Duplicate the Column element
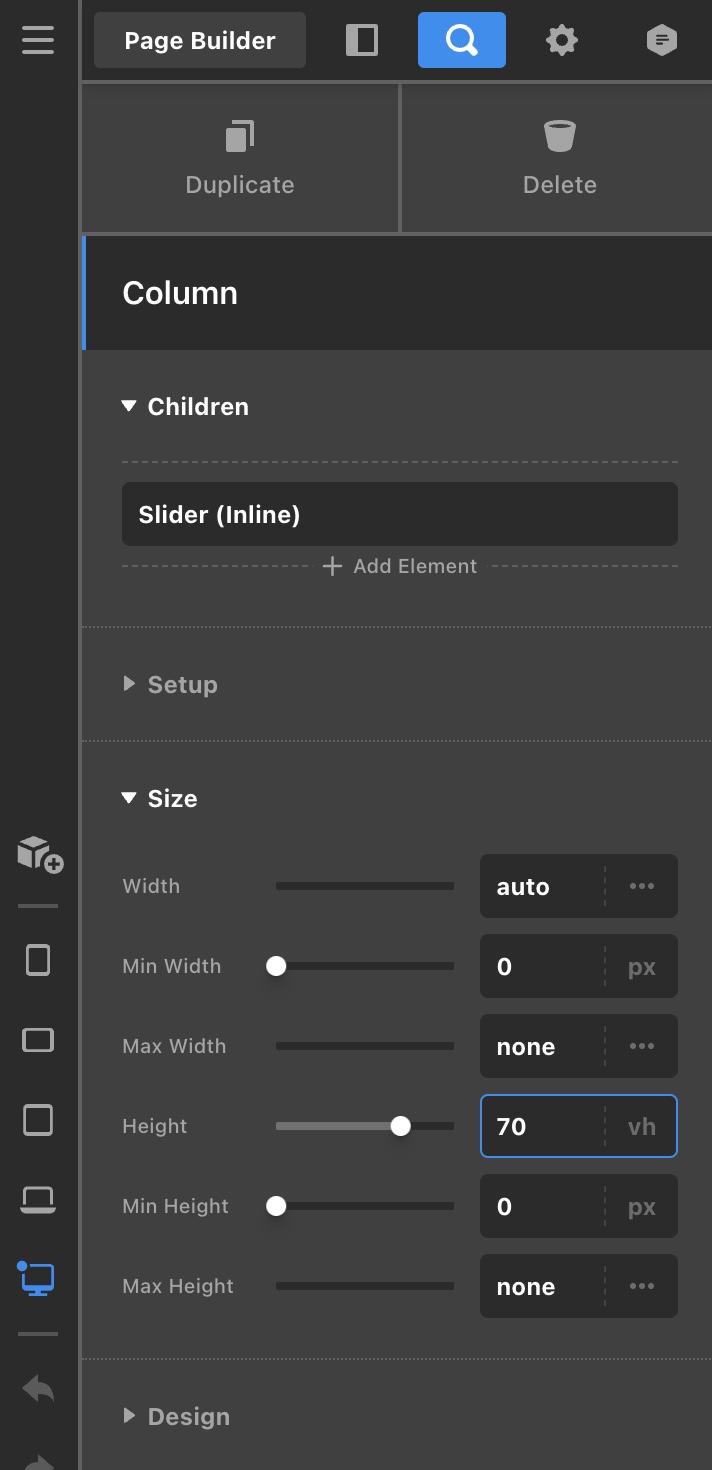 (x=240, y=158)
